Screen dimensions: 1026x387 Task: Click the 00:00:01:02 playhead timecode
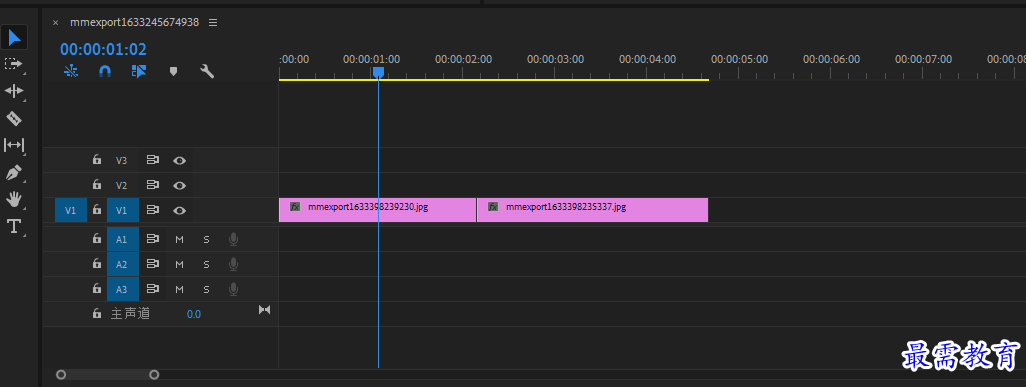pos(103,49)
